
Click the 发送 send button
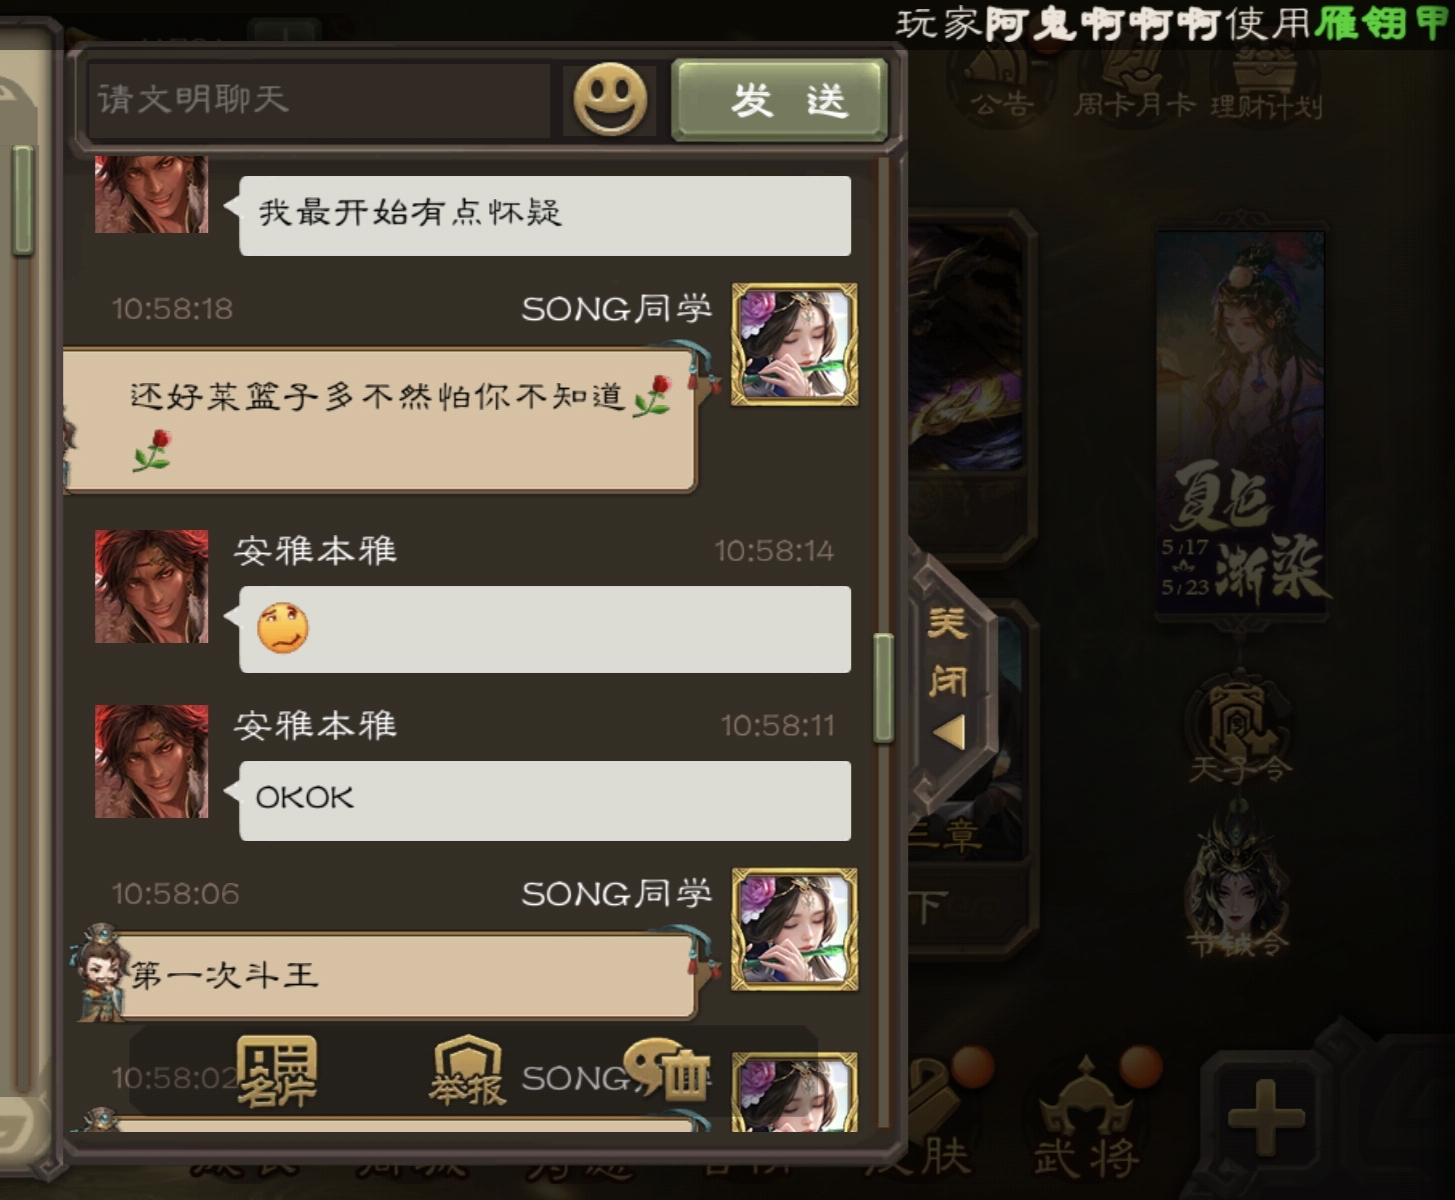tap(780, 100)
